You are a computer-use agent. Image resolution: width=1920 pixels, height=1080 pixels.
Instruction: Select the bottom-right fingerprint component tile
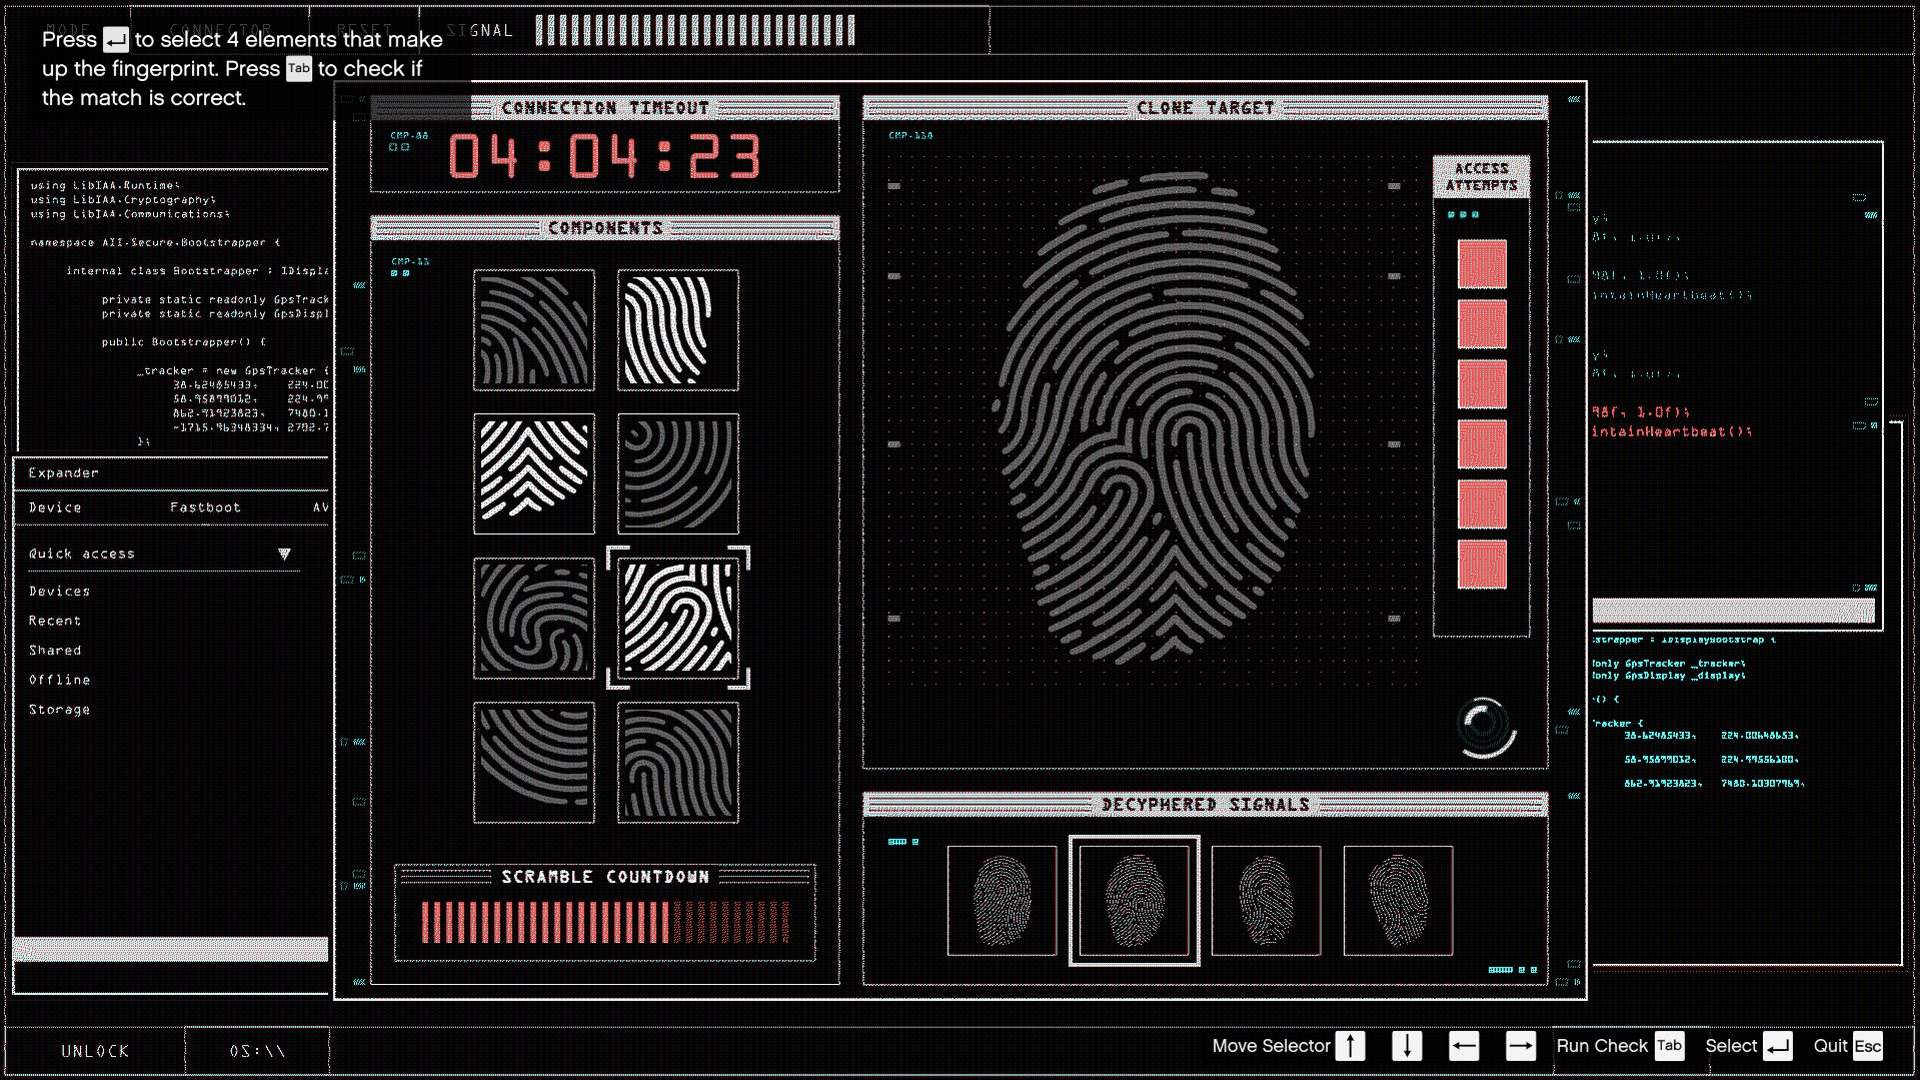[678, 762]
